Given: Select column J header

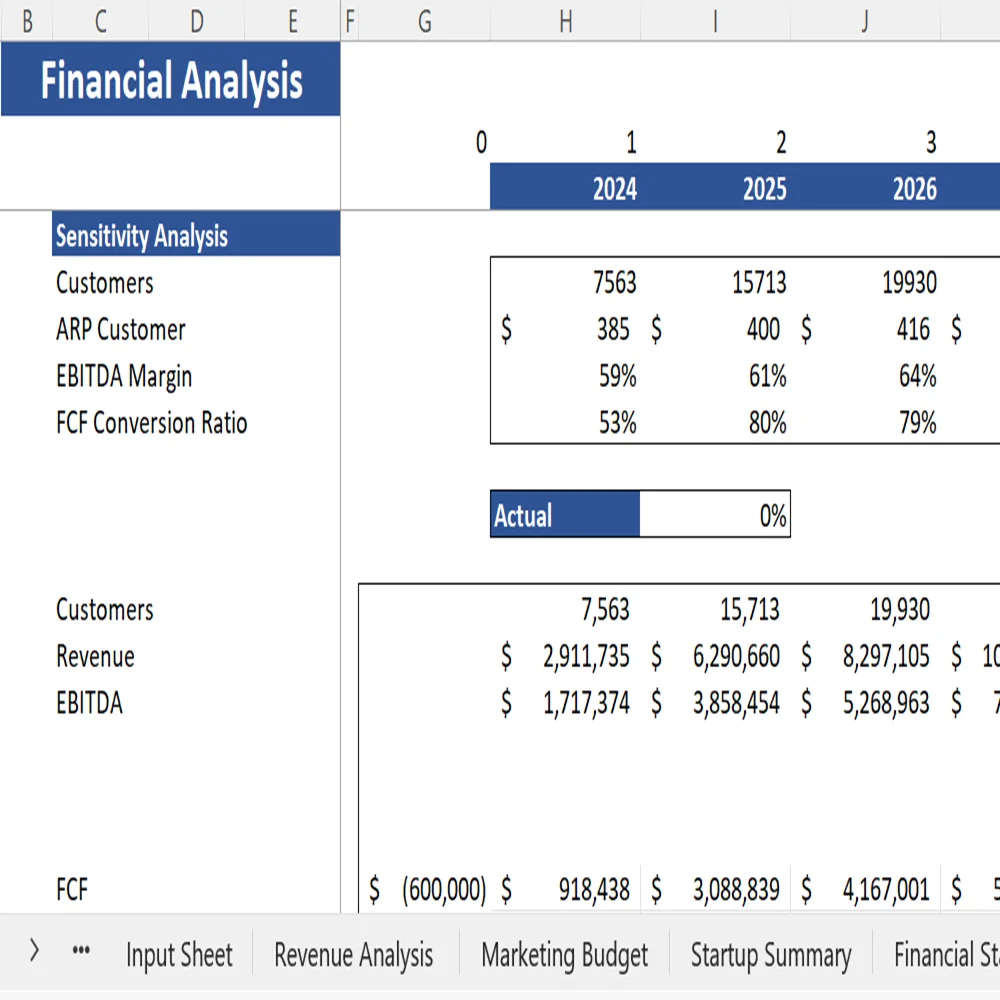Looking at the screenshot, I should coord(864,20).
